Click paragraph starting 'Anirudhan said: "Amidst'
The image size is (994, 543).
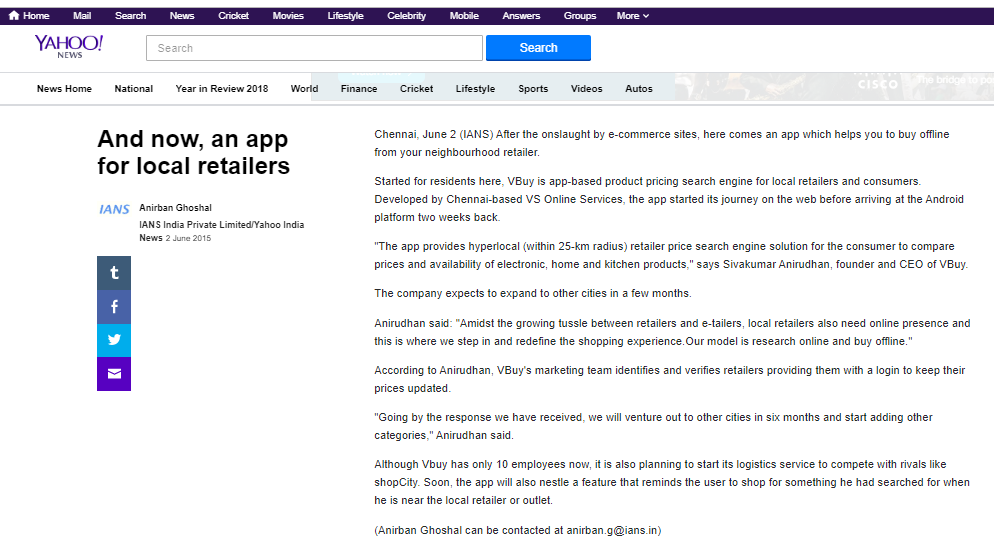coord(672,332)
